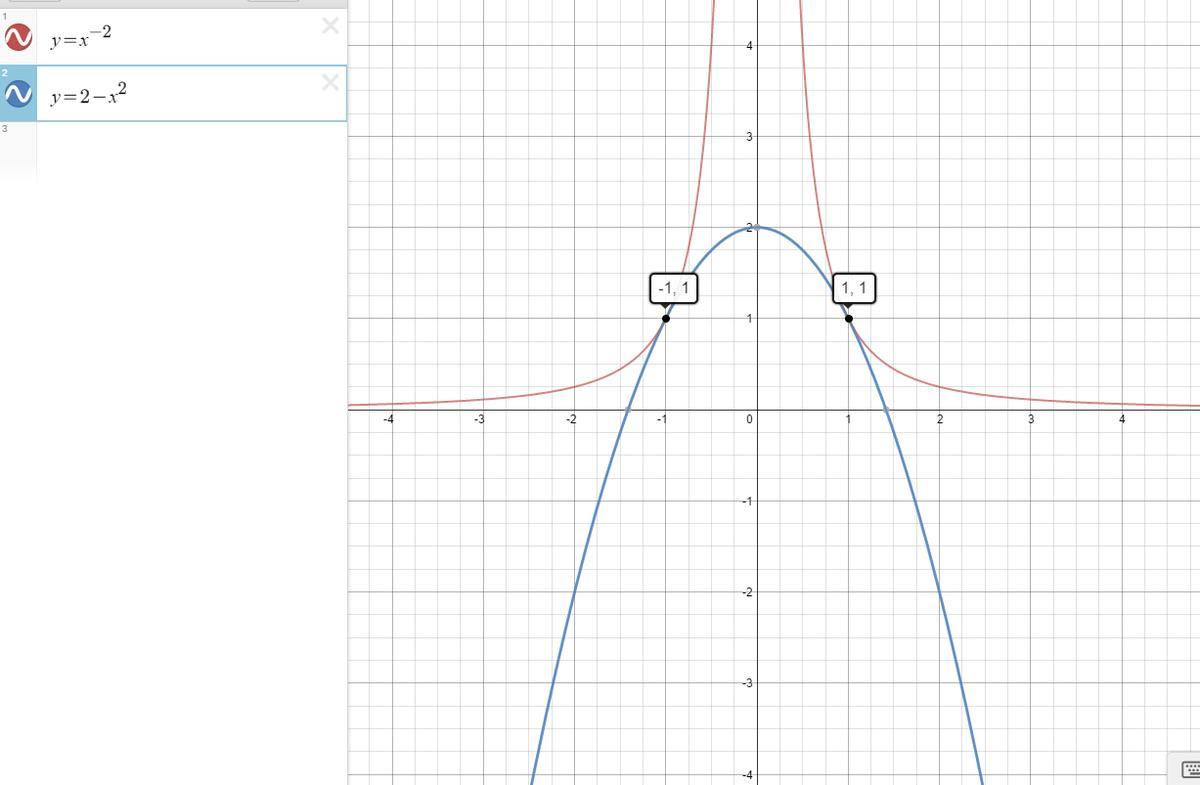Toggle visibility of blue curve y=2-x^2
This screenshot has height=785, width=1200.
pos(18,94)
